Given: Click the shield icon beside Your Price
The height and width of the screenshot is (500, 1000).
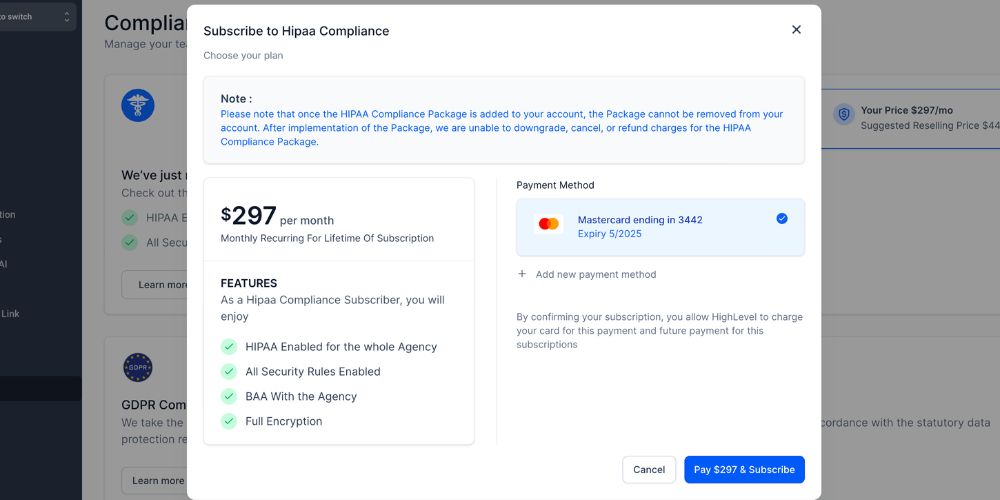Looking at the screenshot, I should click(x=843, y=115).
